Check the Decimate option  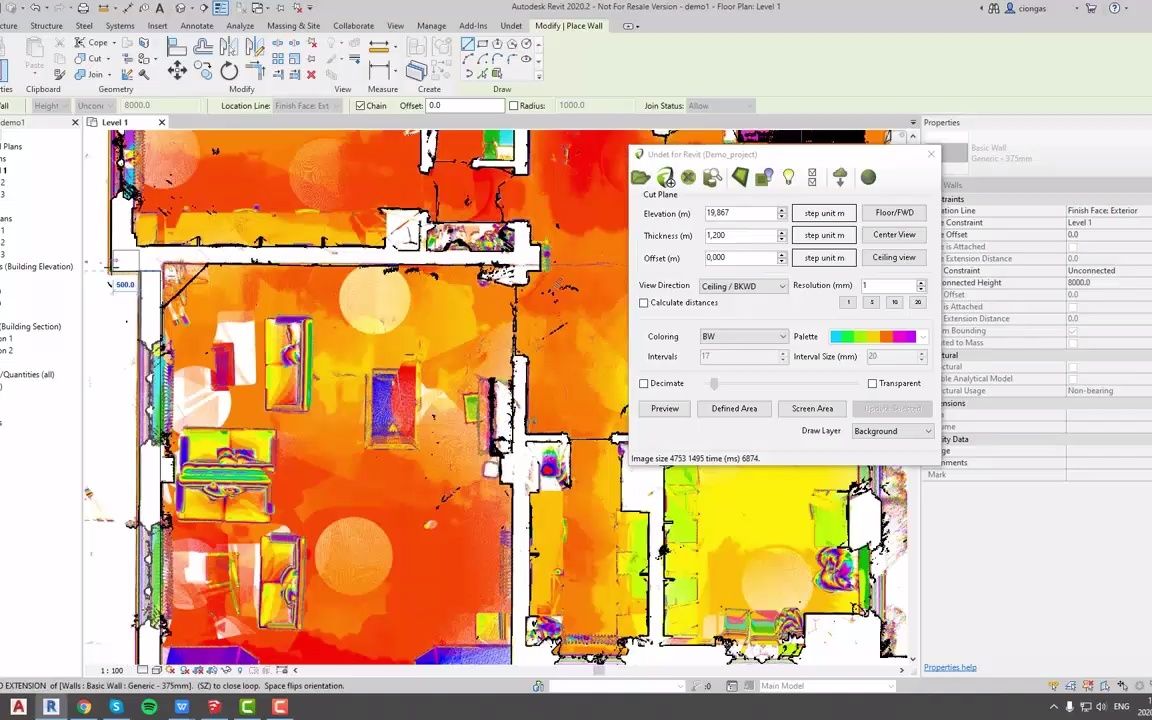644,383
